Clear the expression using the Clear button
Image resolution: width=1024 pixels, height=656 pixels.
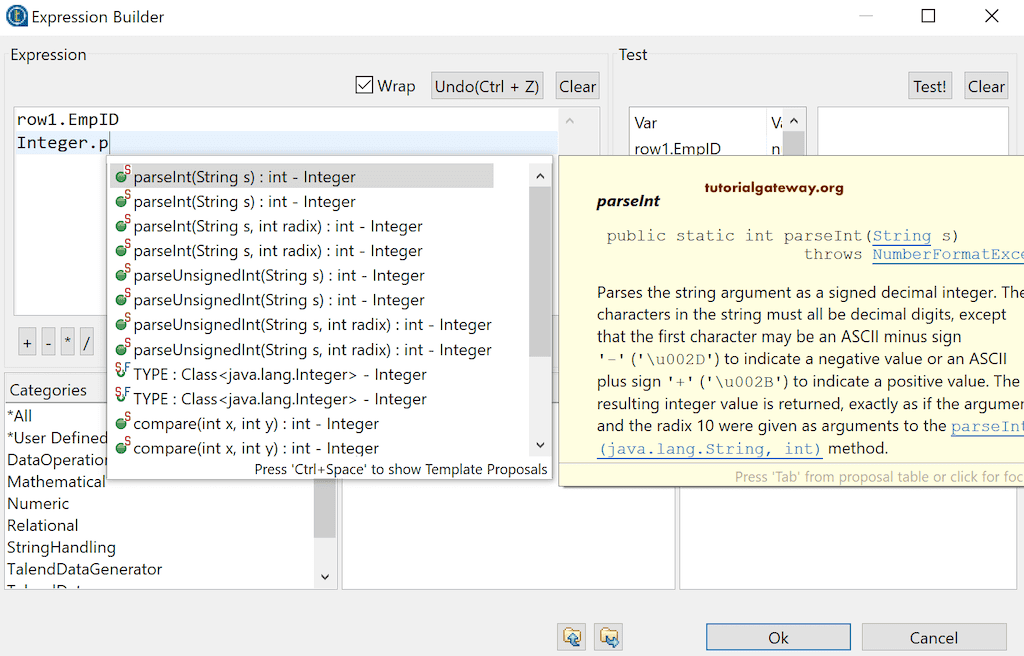pos(577,86)
